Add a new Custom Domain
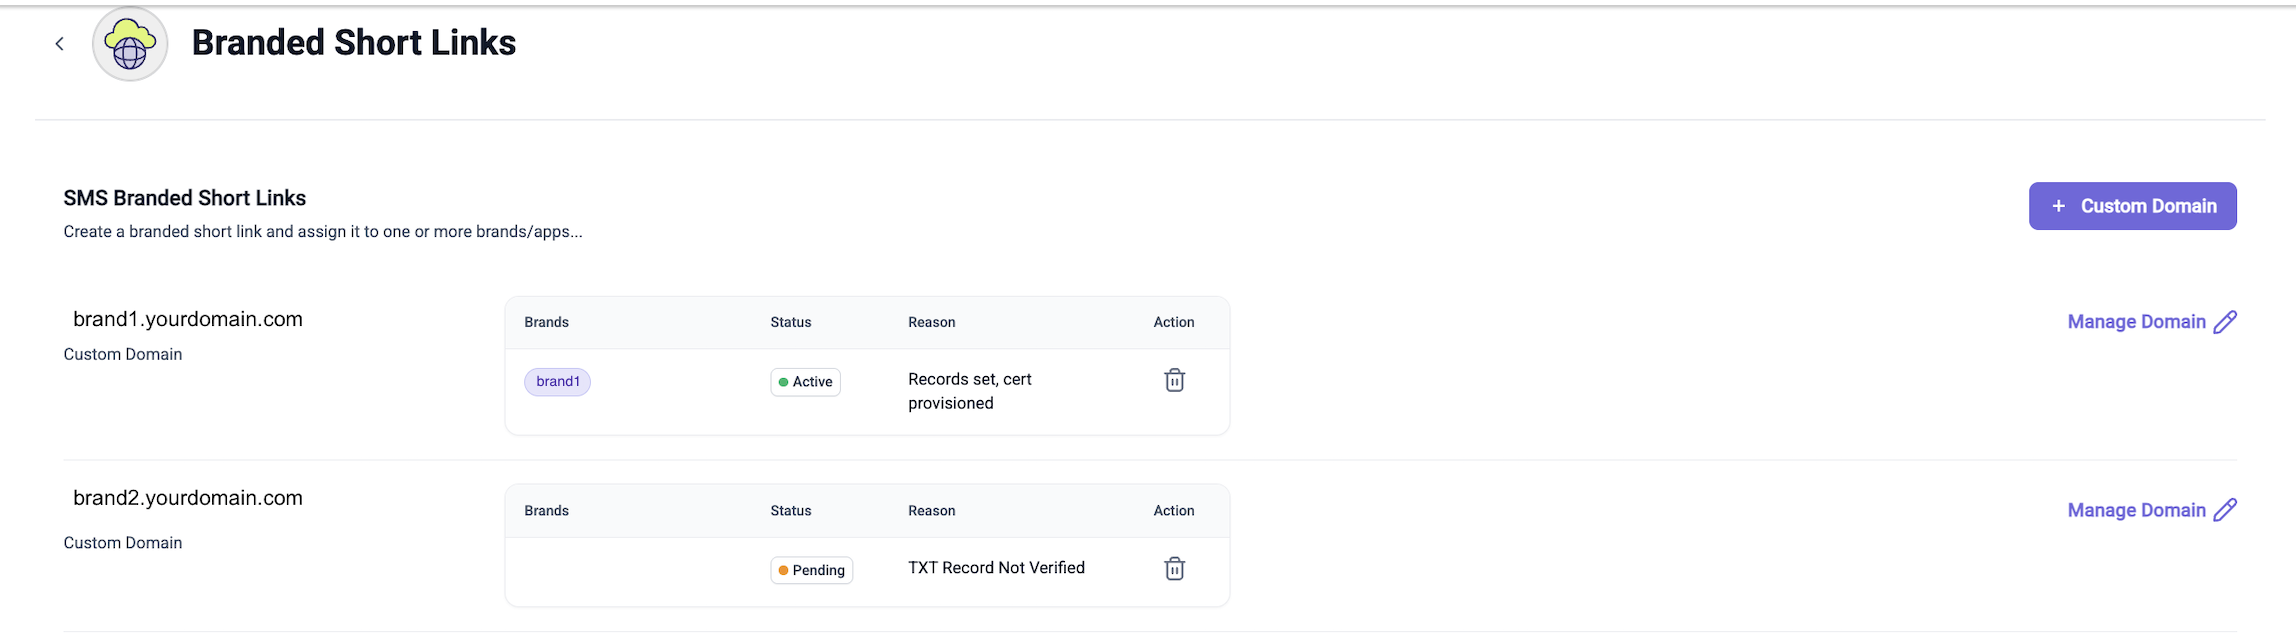Viewport: 2296px width, 636px height. (x=2133, y=206)
